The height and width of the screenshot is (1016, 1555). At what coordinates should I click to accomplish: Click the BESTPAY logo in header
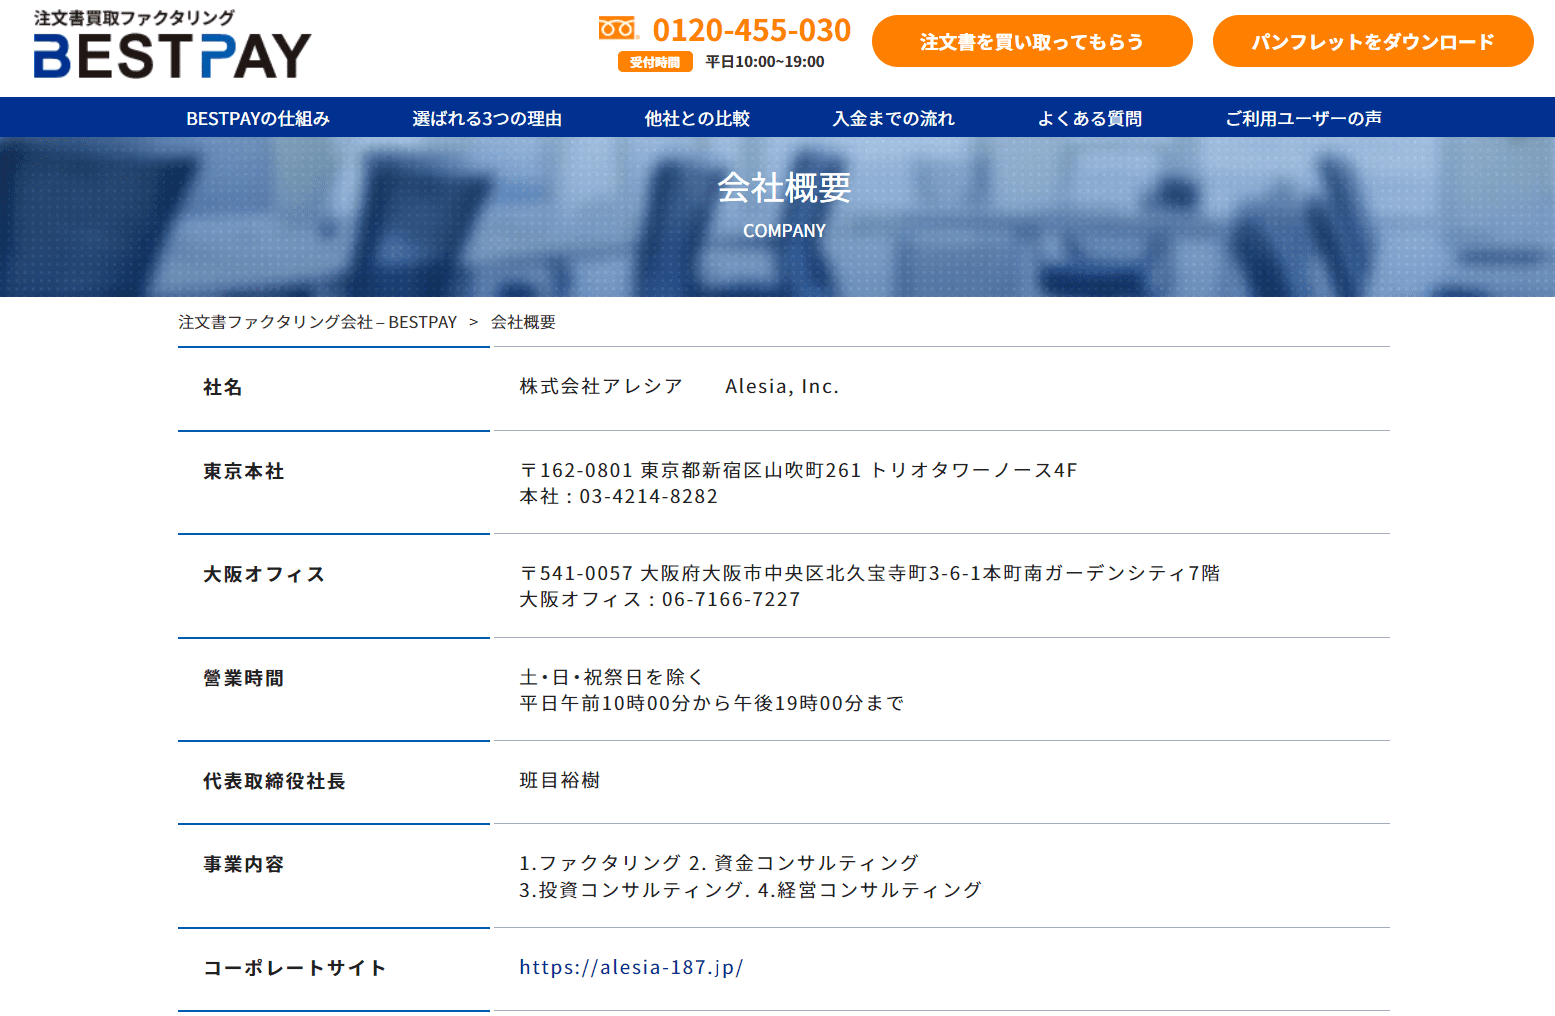click(172, 46)
